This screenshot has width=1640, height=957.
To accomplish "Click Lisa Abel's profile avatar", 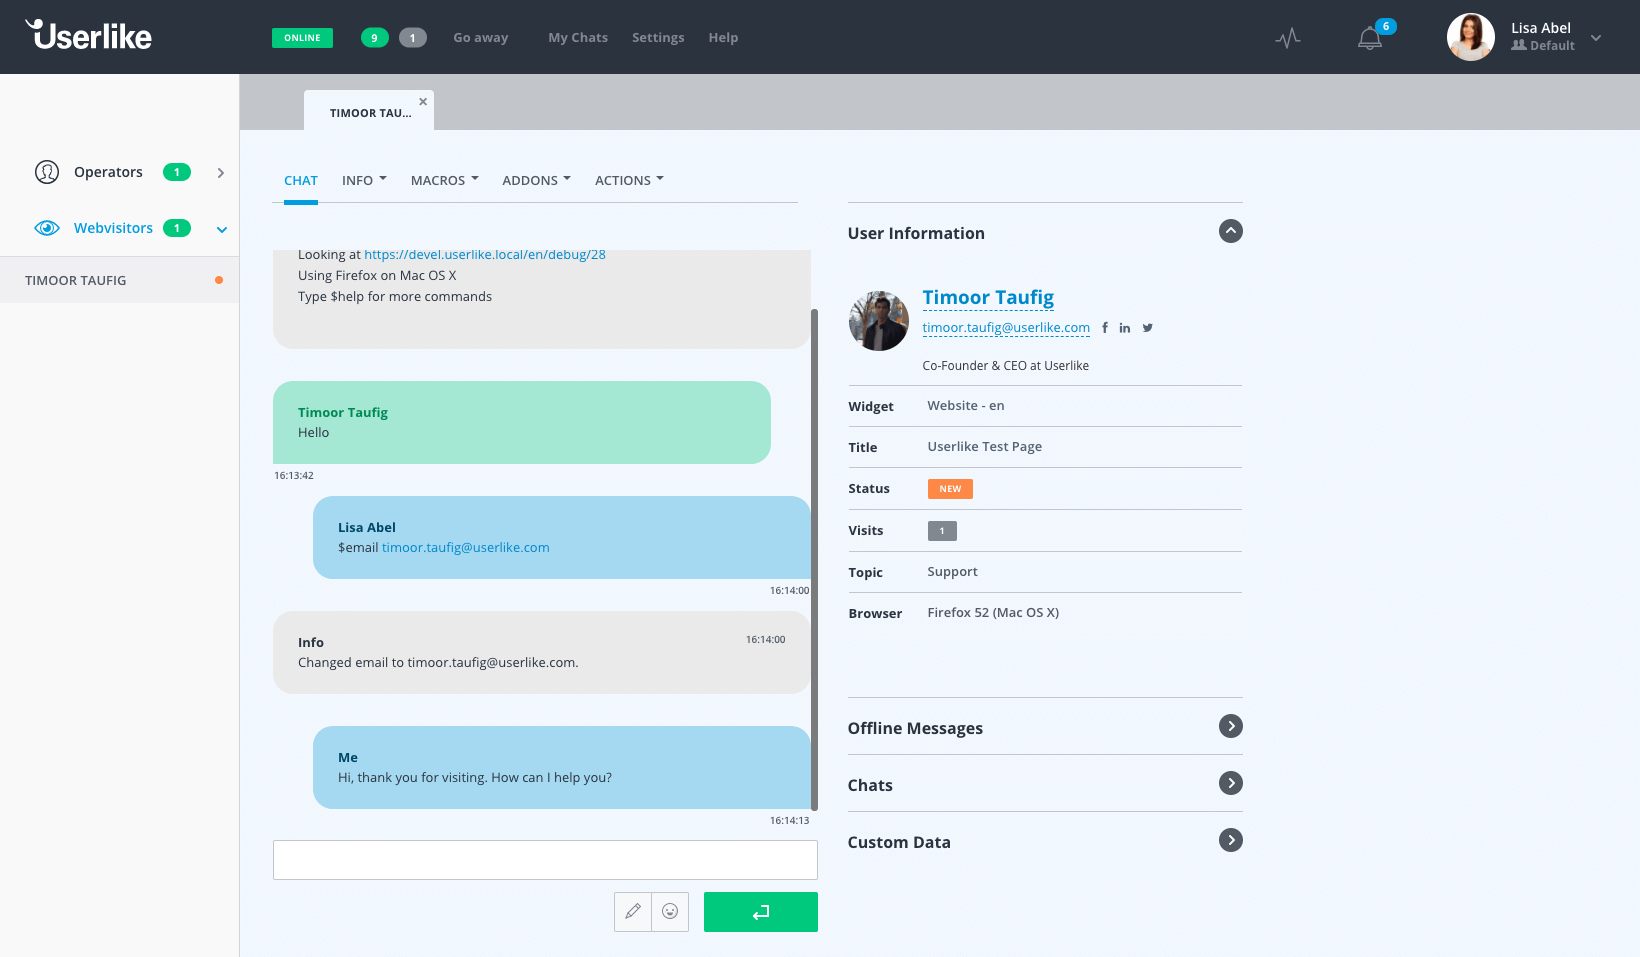I will 1470,37.
